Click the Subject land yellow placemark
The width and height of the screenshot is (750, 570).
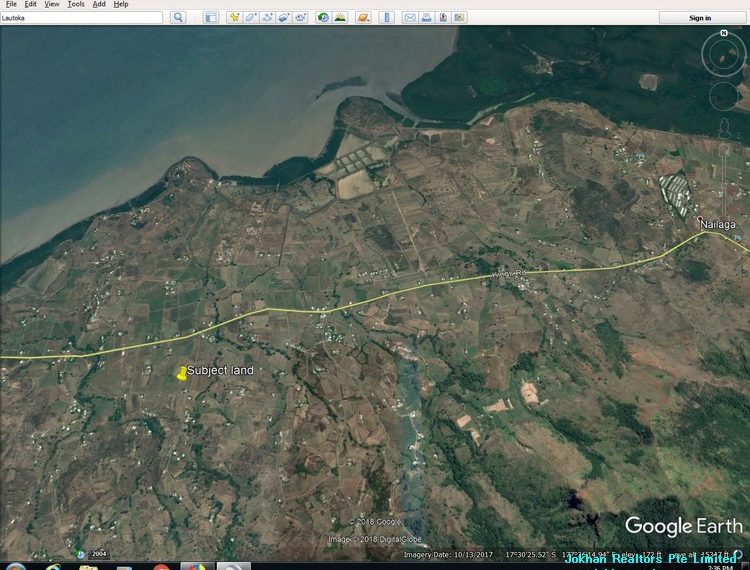182,373
